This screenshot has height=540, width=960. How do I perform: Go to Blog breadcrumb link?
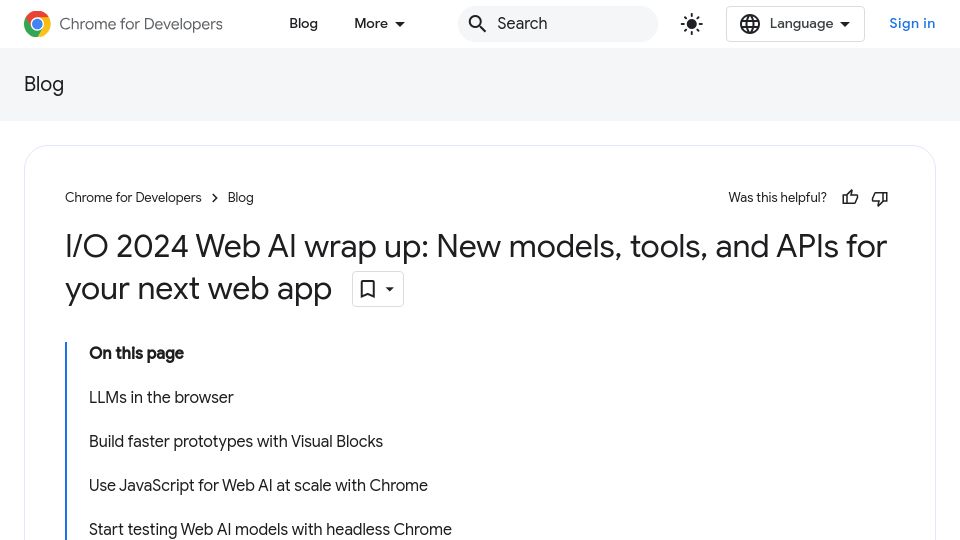click(x=241, y=198)
